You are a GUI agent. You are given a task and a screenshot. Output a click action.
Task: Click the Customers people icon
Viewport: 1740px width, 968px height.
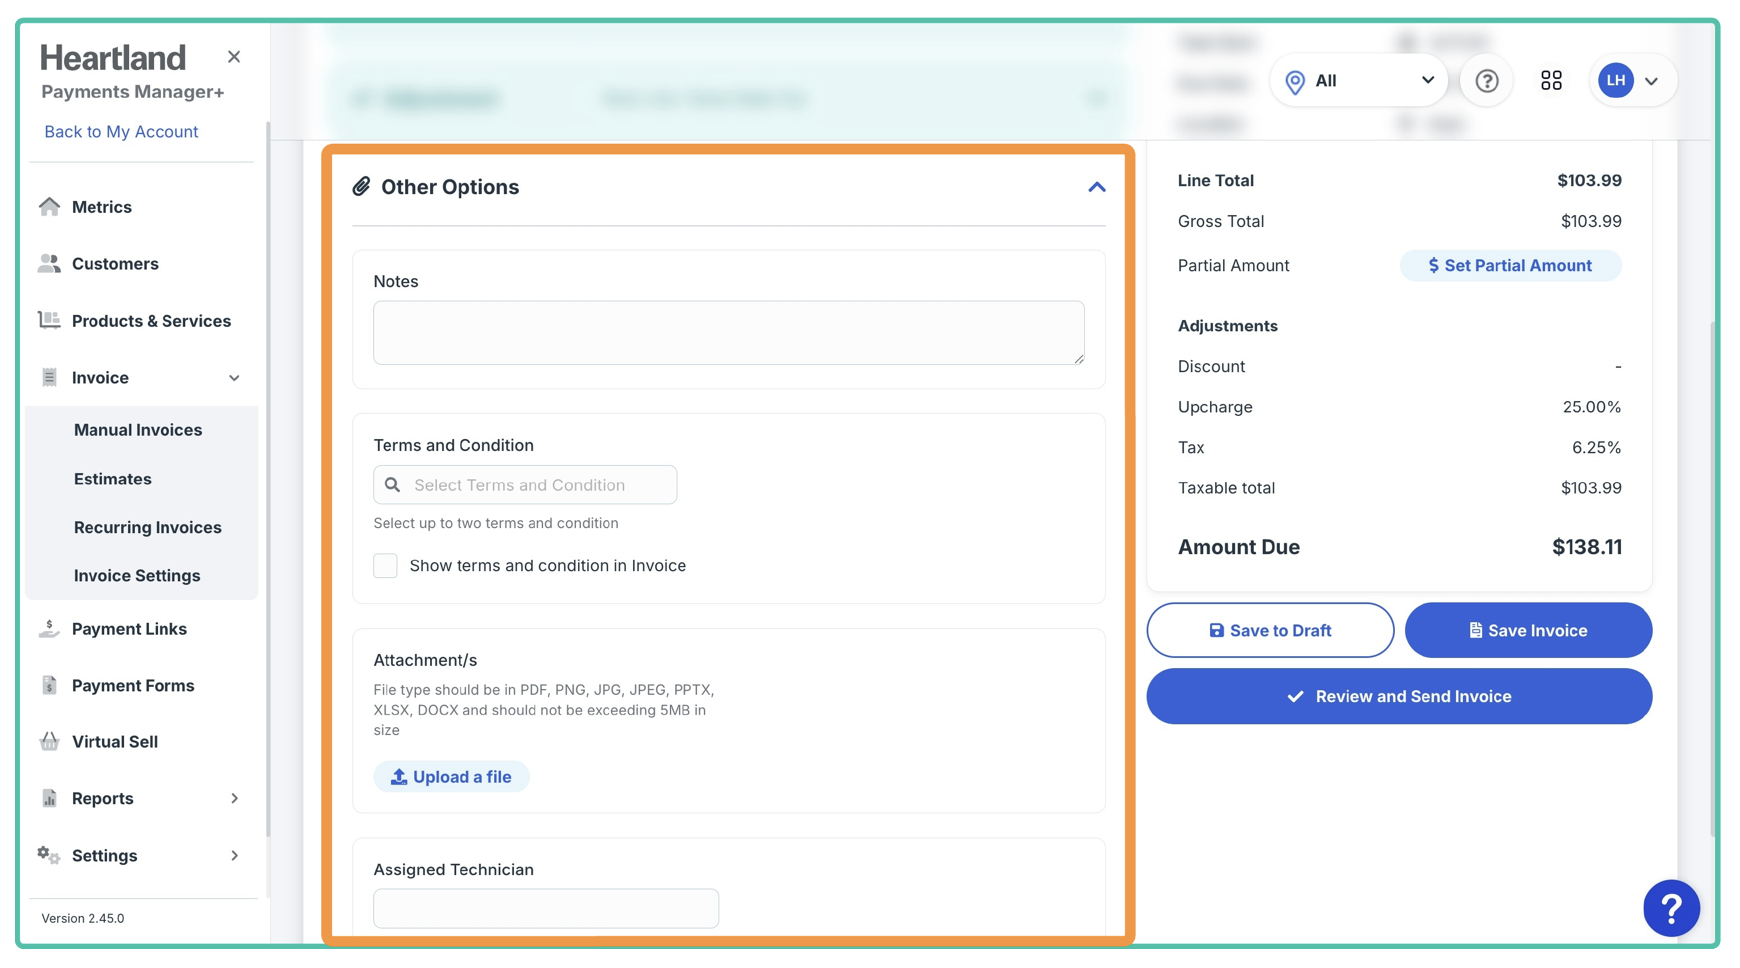(49, 264)
